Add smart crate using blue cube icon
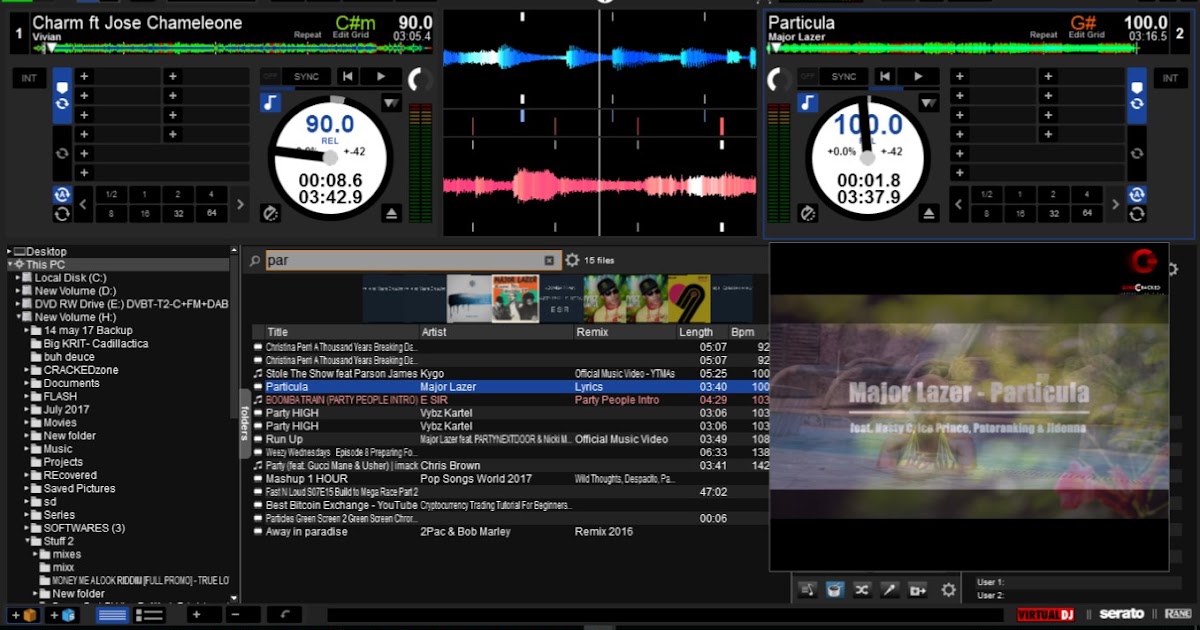 click(62, 615)
